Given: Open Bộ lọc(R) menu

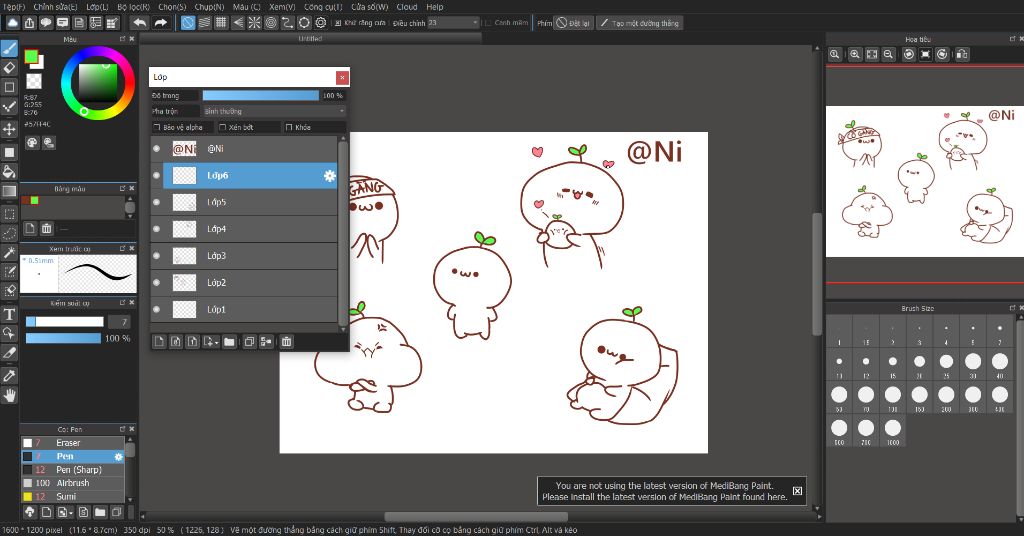Looking at the screenshot, I should 133,7.
